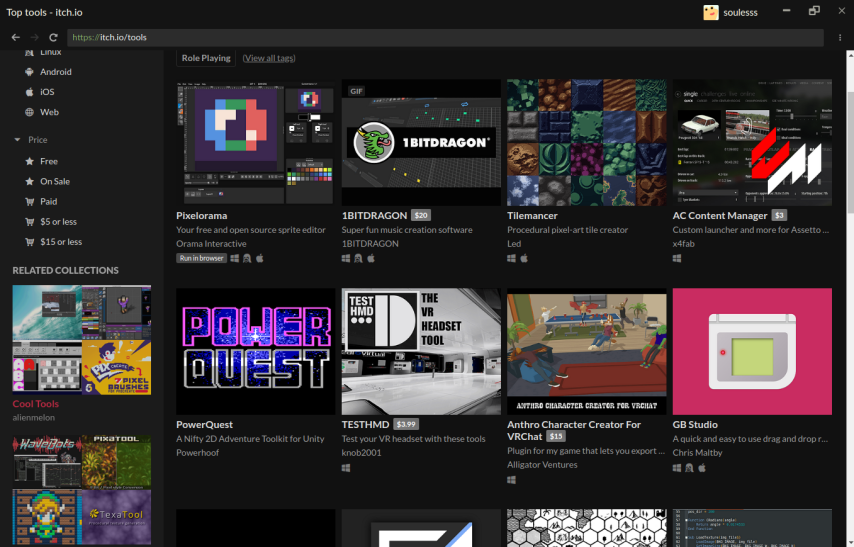Screen dimensions: 854x547
Task: Click the Linux icon under GB Studio
Action: [x=690, y=467]
